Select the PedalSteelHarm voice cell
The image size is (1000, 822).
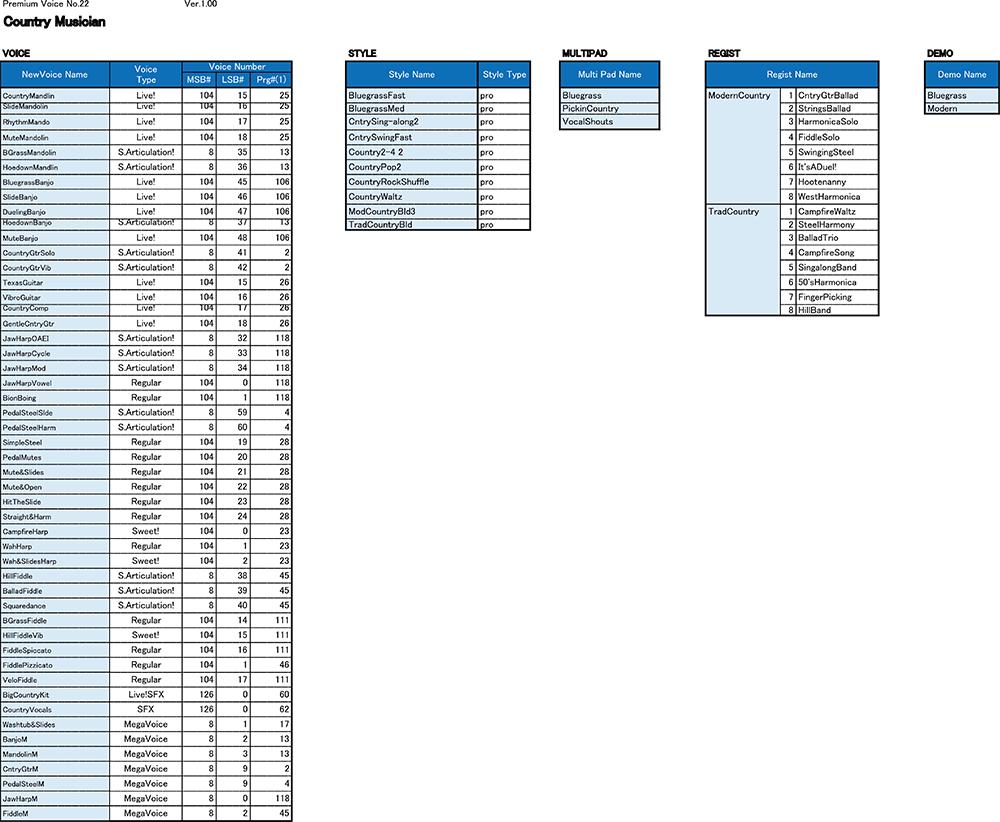click(55, 428)
